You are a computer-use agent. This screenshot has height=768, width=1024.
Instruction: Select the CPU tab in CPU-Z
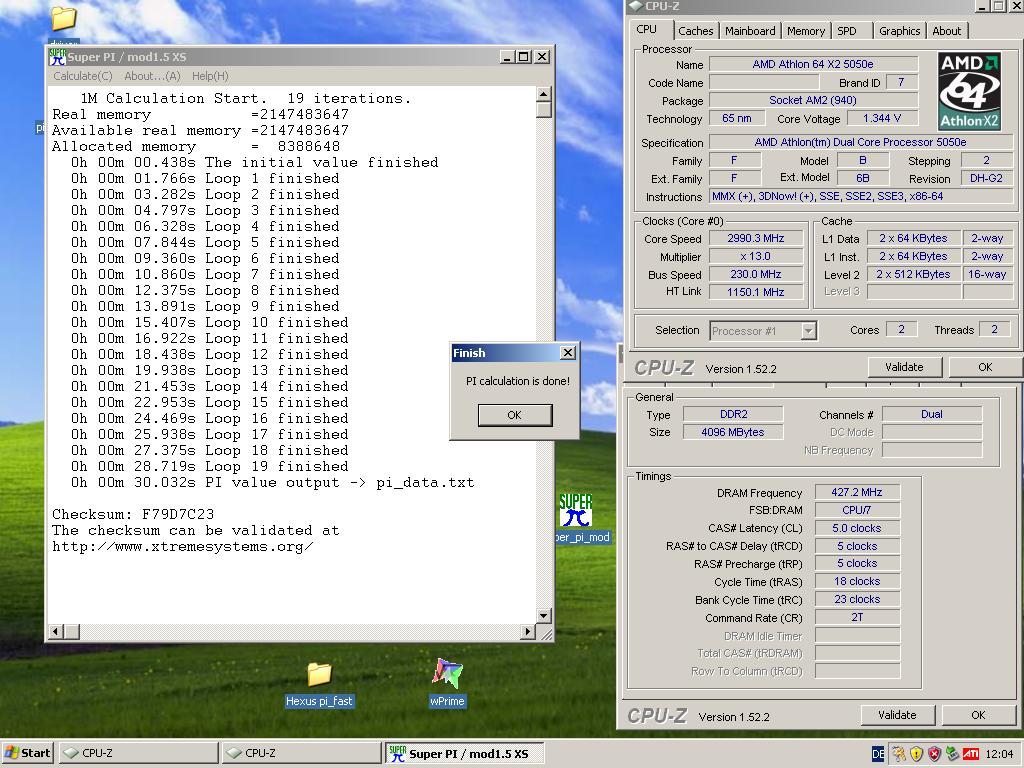click(647, 29)
